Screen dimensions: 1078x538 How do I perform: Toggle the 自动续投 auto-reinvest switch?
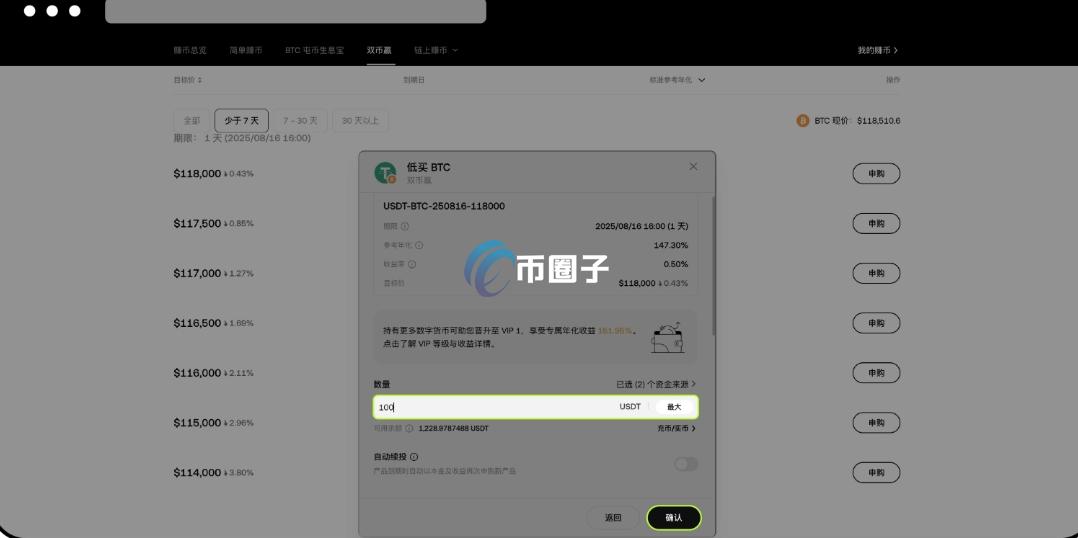pyautogui.click(x=685, y=464)
